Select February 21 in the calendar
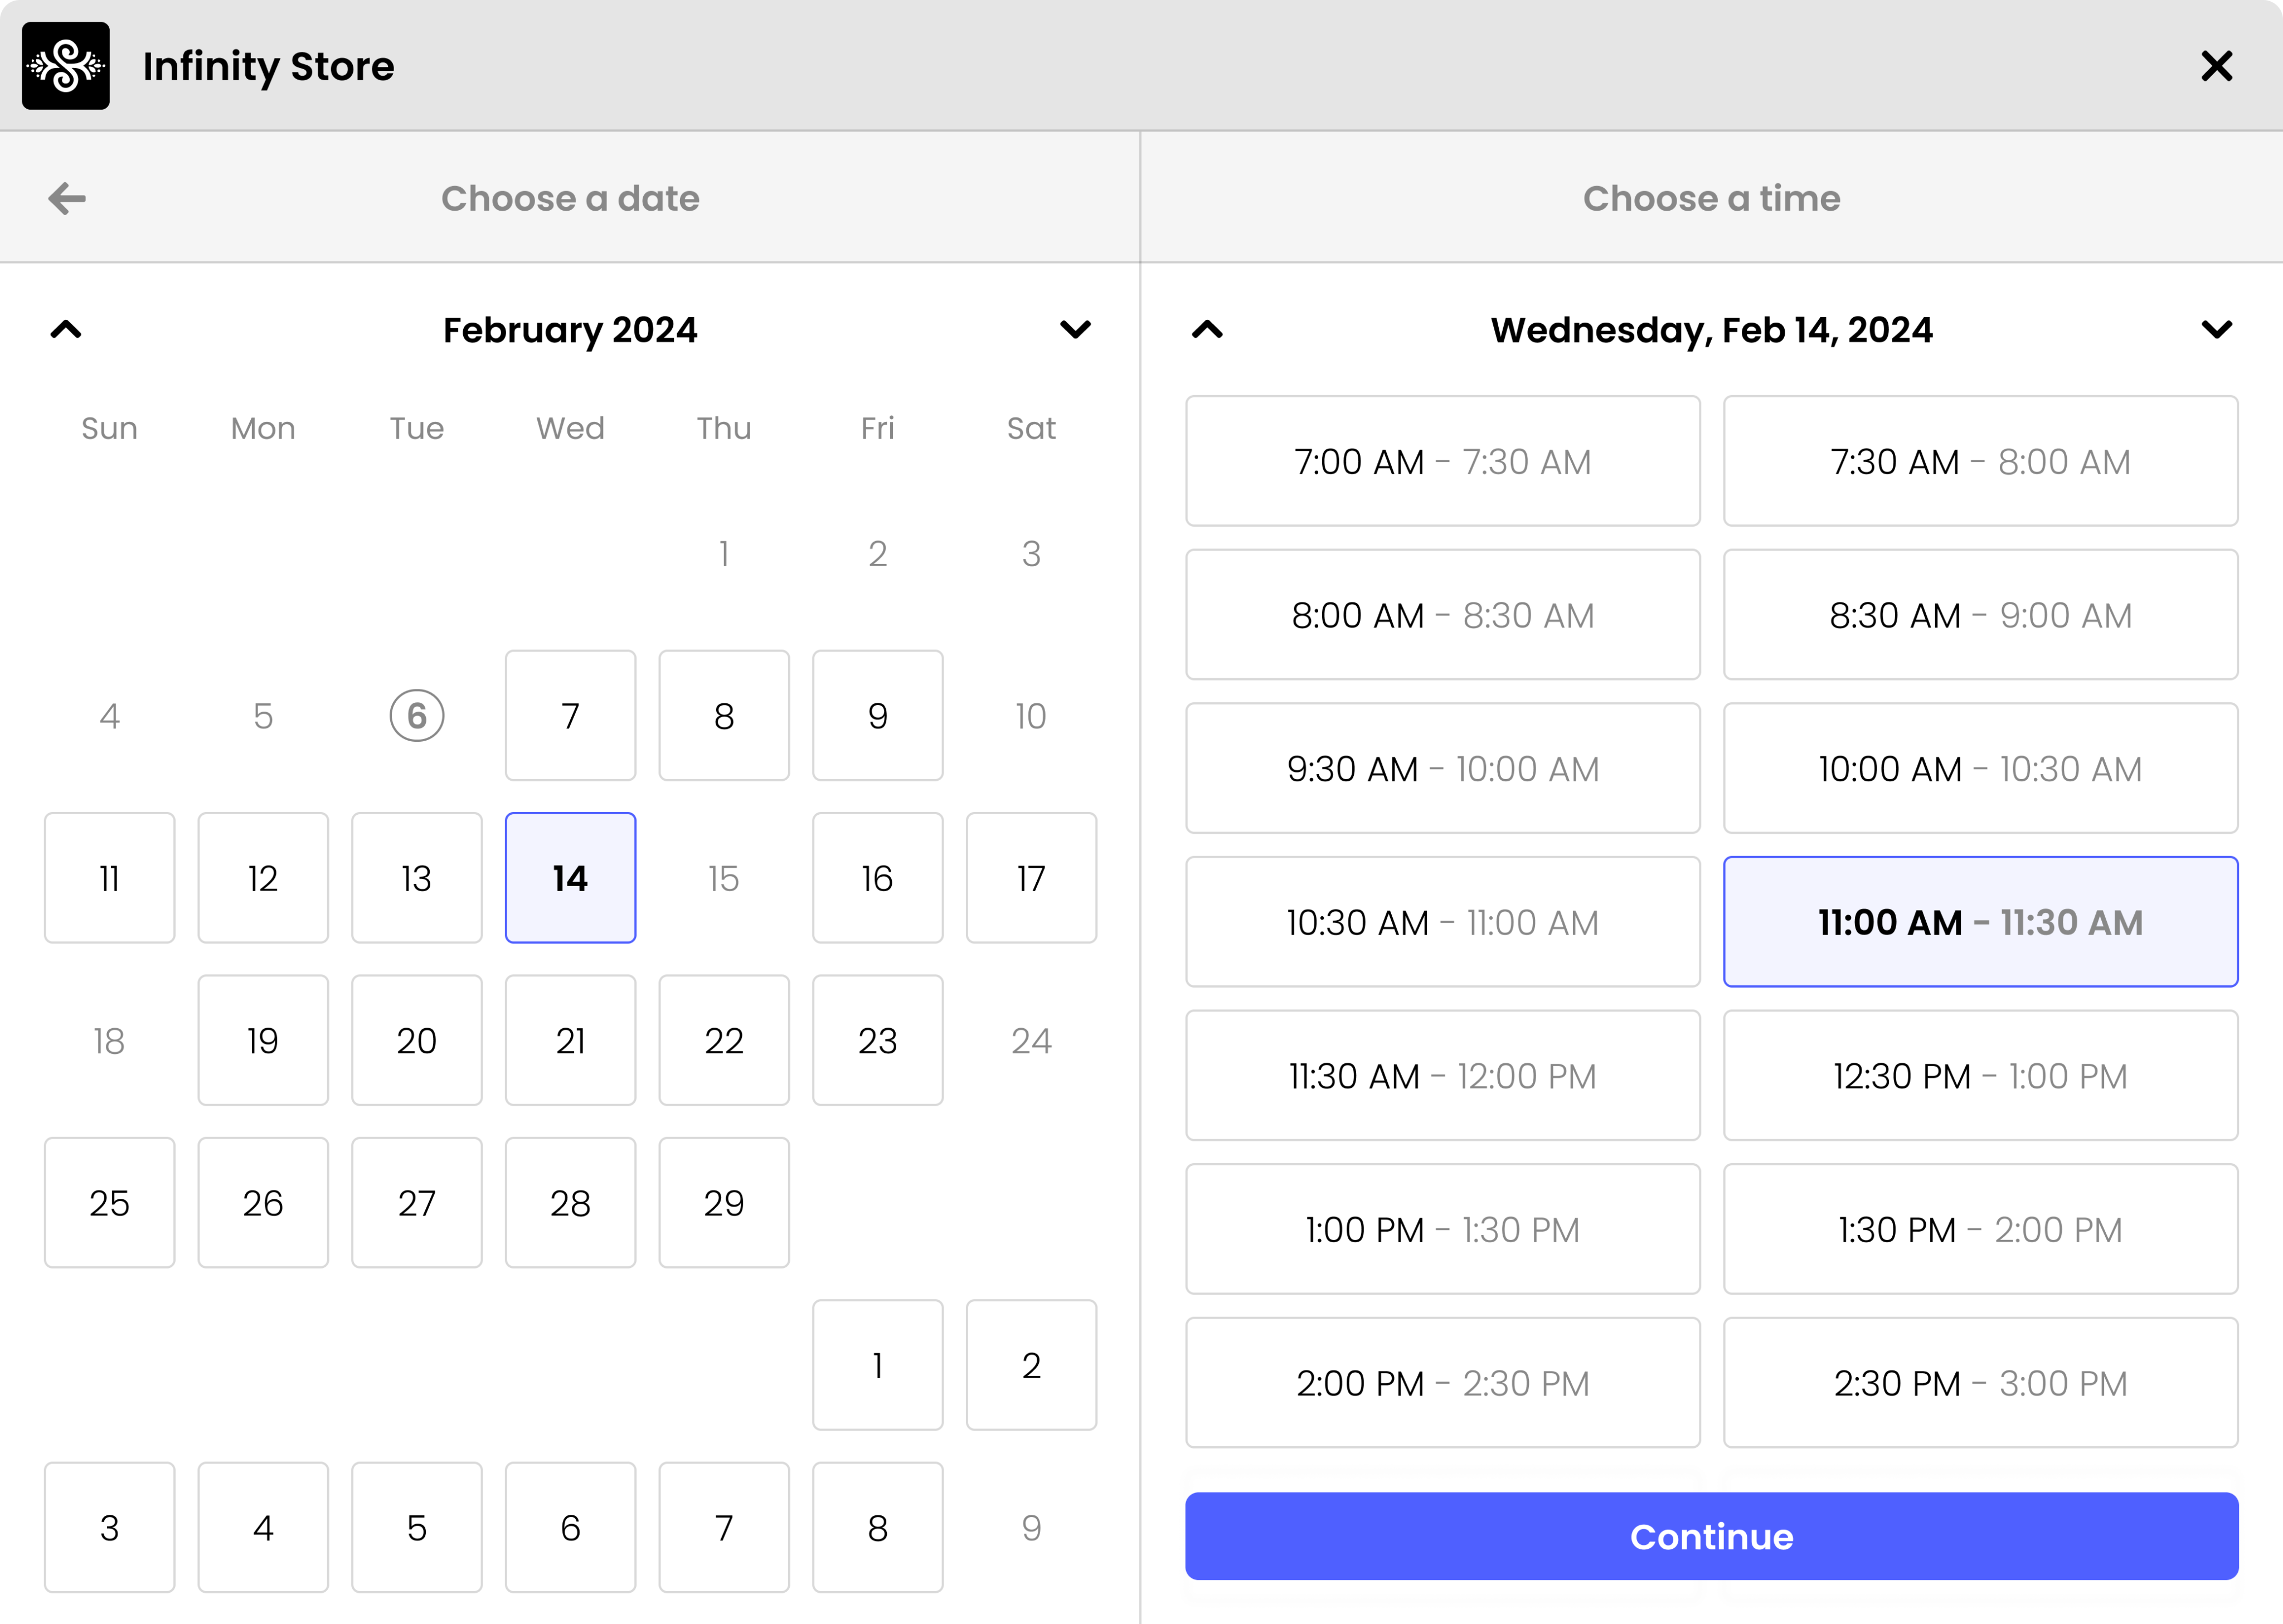 tap(570, 1041)
